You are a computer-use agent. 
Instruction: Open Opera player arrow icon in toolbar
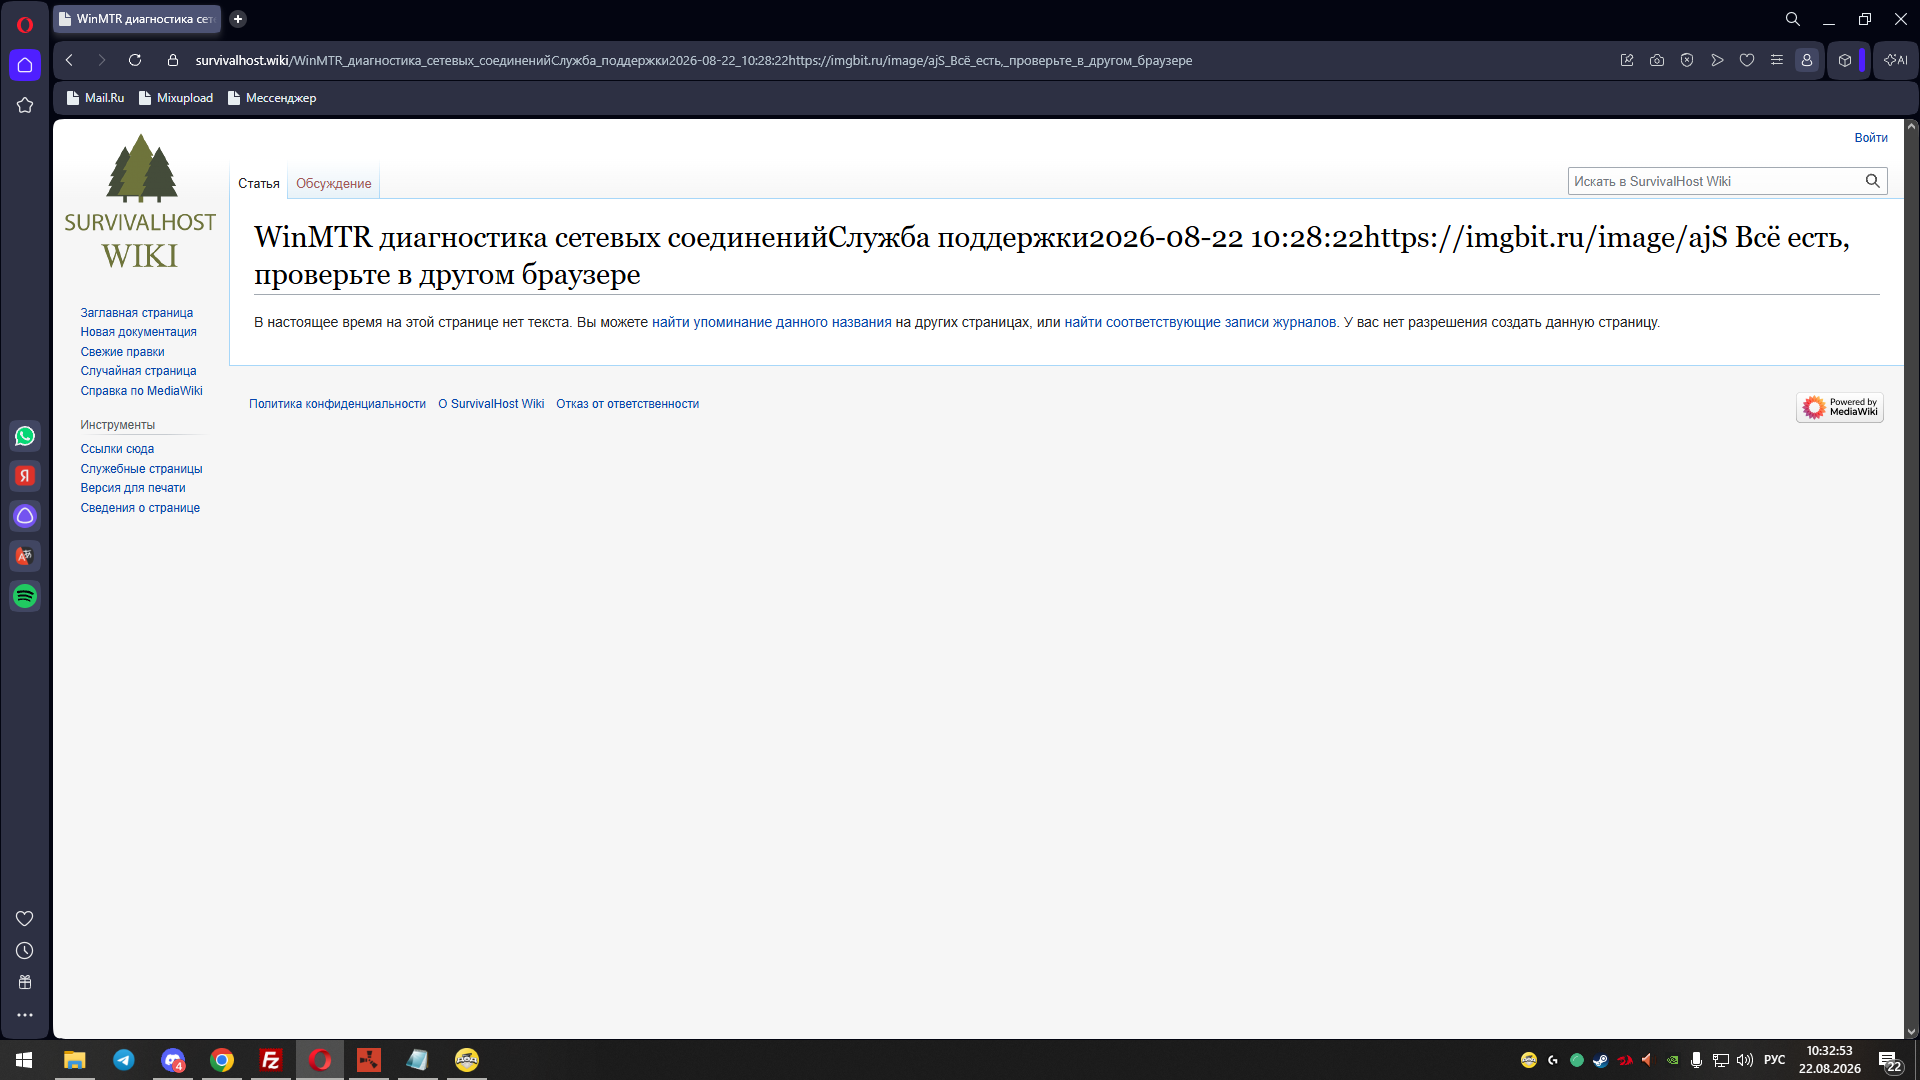(1717, 60)
